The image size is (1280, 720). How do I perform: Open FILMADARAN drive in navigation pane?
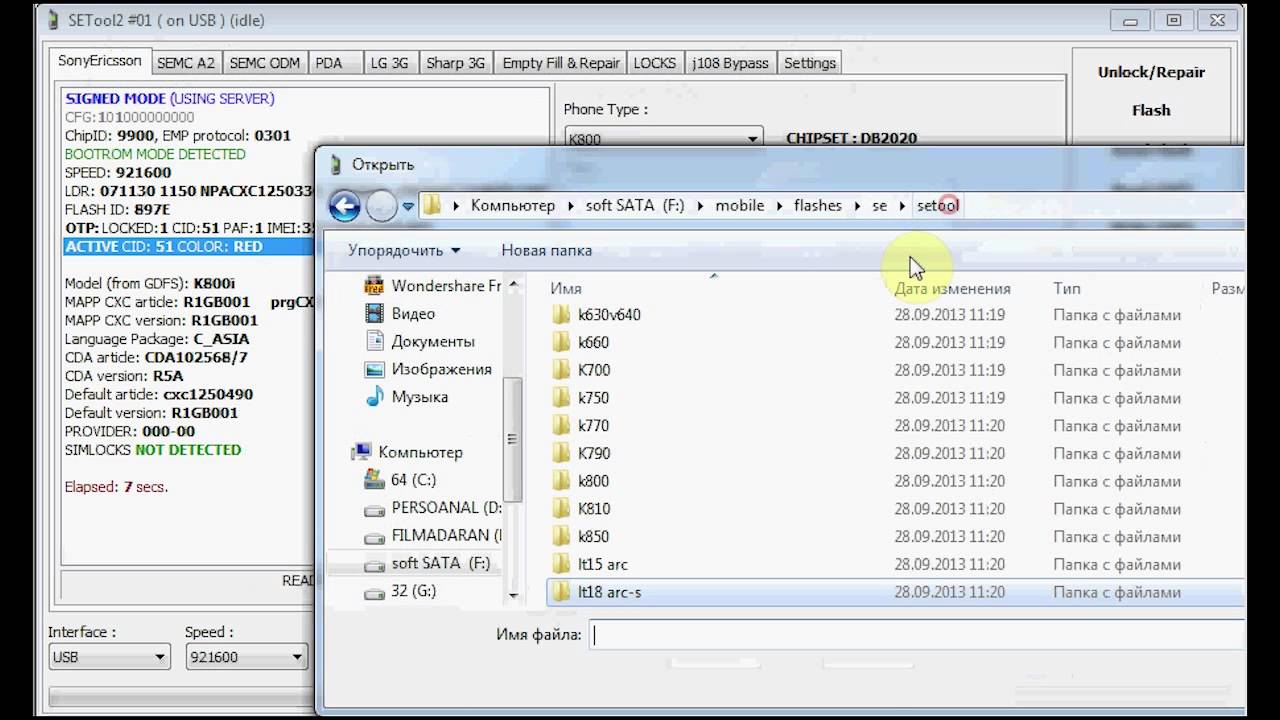pyautogui.click(x=433, y=535)
